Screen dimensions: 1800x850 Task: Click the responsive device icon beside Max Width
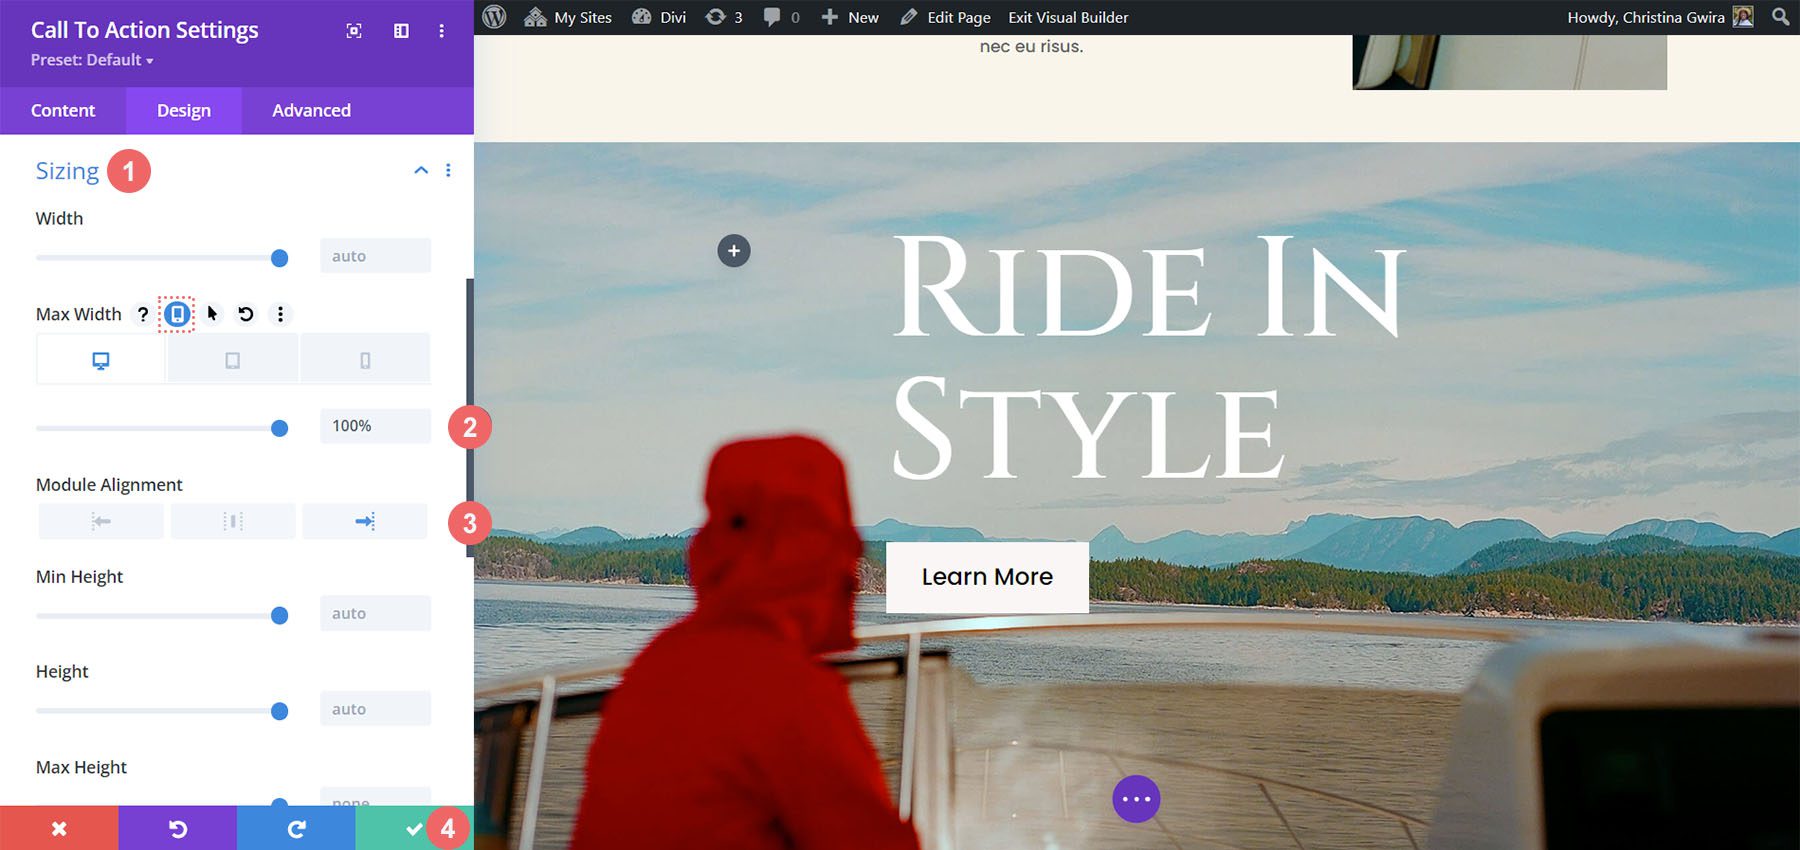pyautogui.click(x=177, y=314)
